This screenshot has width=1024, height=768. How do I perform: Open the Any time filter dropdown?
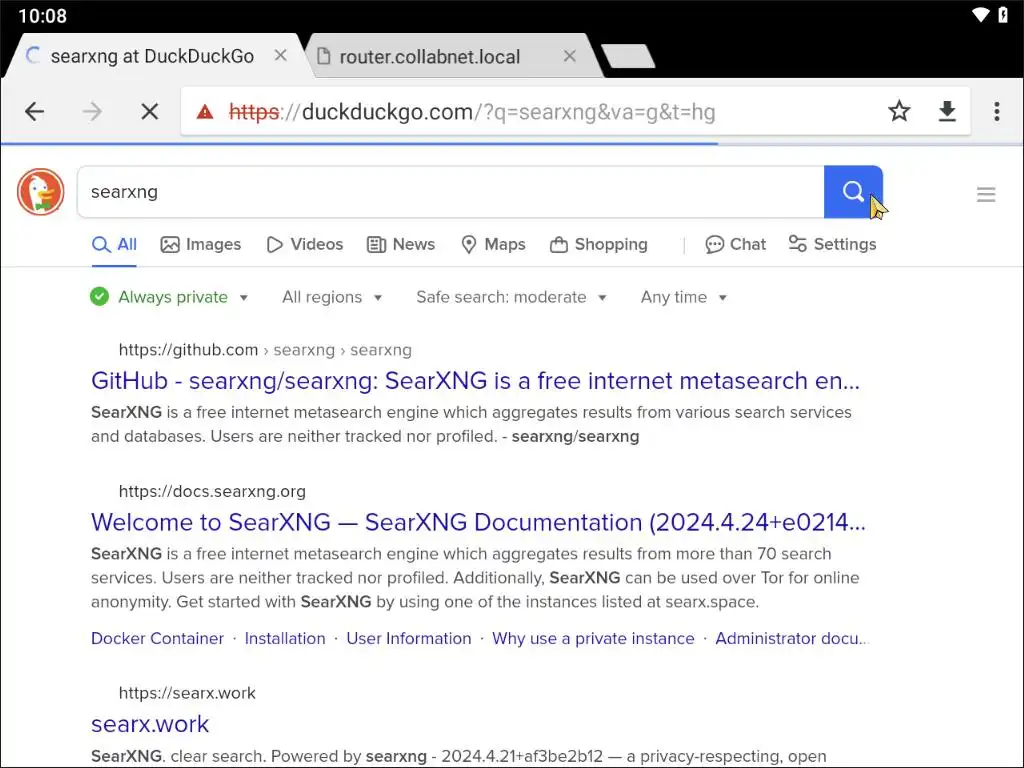pyautogui.click(x=684, y=297)
